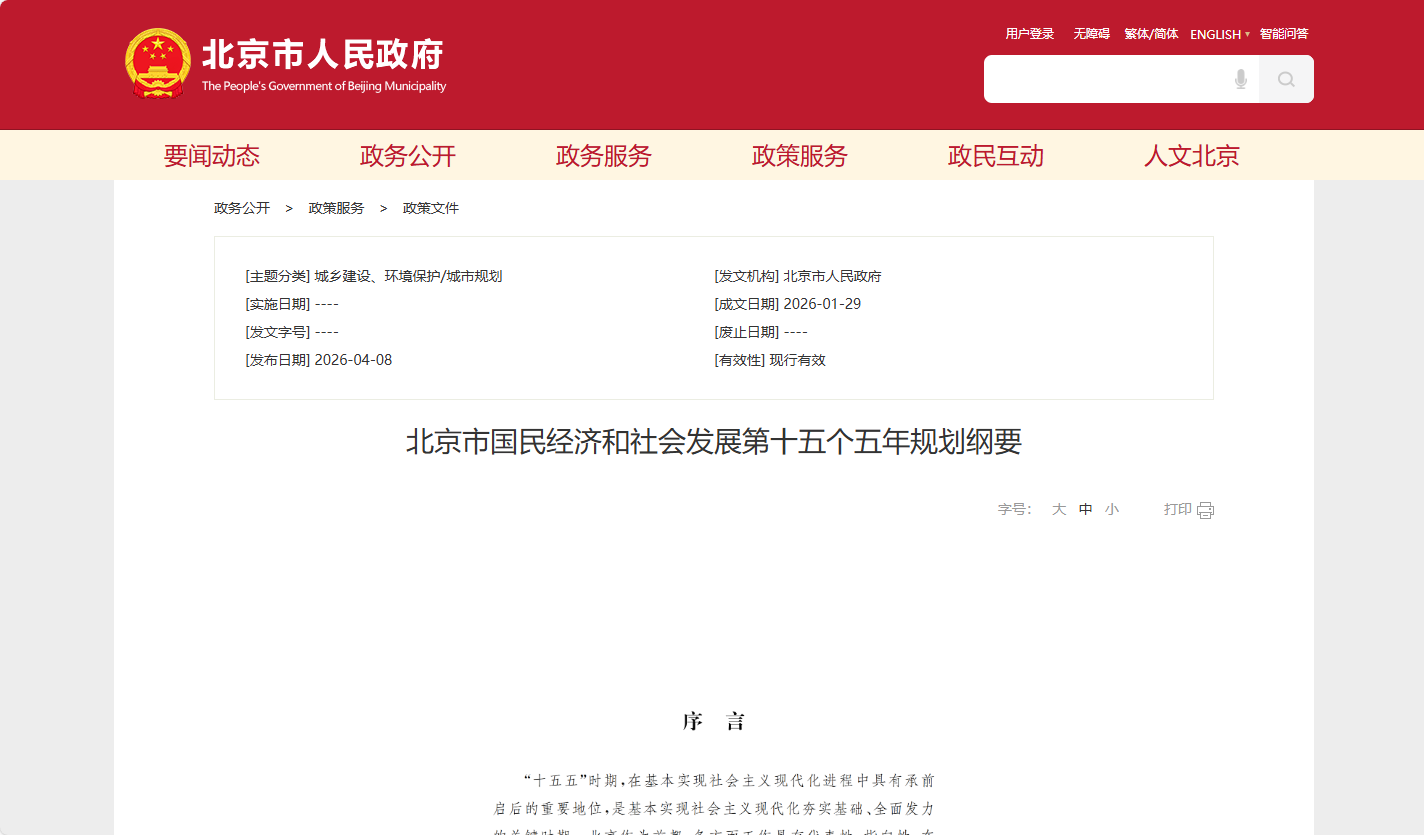Open the 智能问答 smart Q&A link
Viewport: 1424px width, 835px height.
point(1284,34)
